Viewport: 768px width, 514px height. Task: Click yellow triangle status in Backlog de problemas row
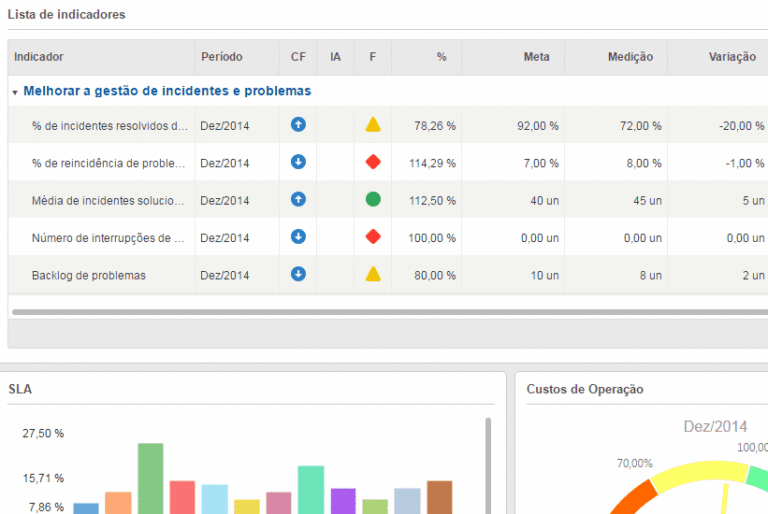373,274
